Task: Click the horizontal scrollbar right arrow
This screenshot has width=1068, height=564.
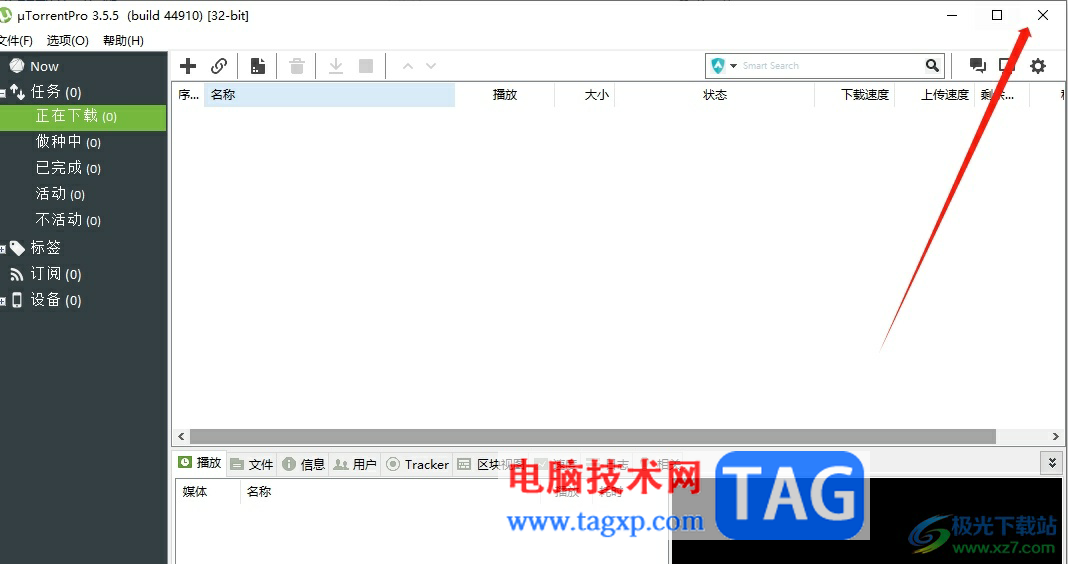Action: tap(1056, 436)
